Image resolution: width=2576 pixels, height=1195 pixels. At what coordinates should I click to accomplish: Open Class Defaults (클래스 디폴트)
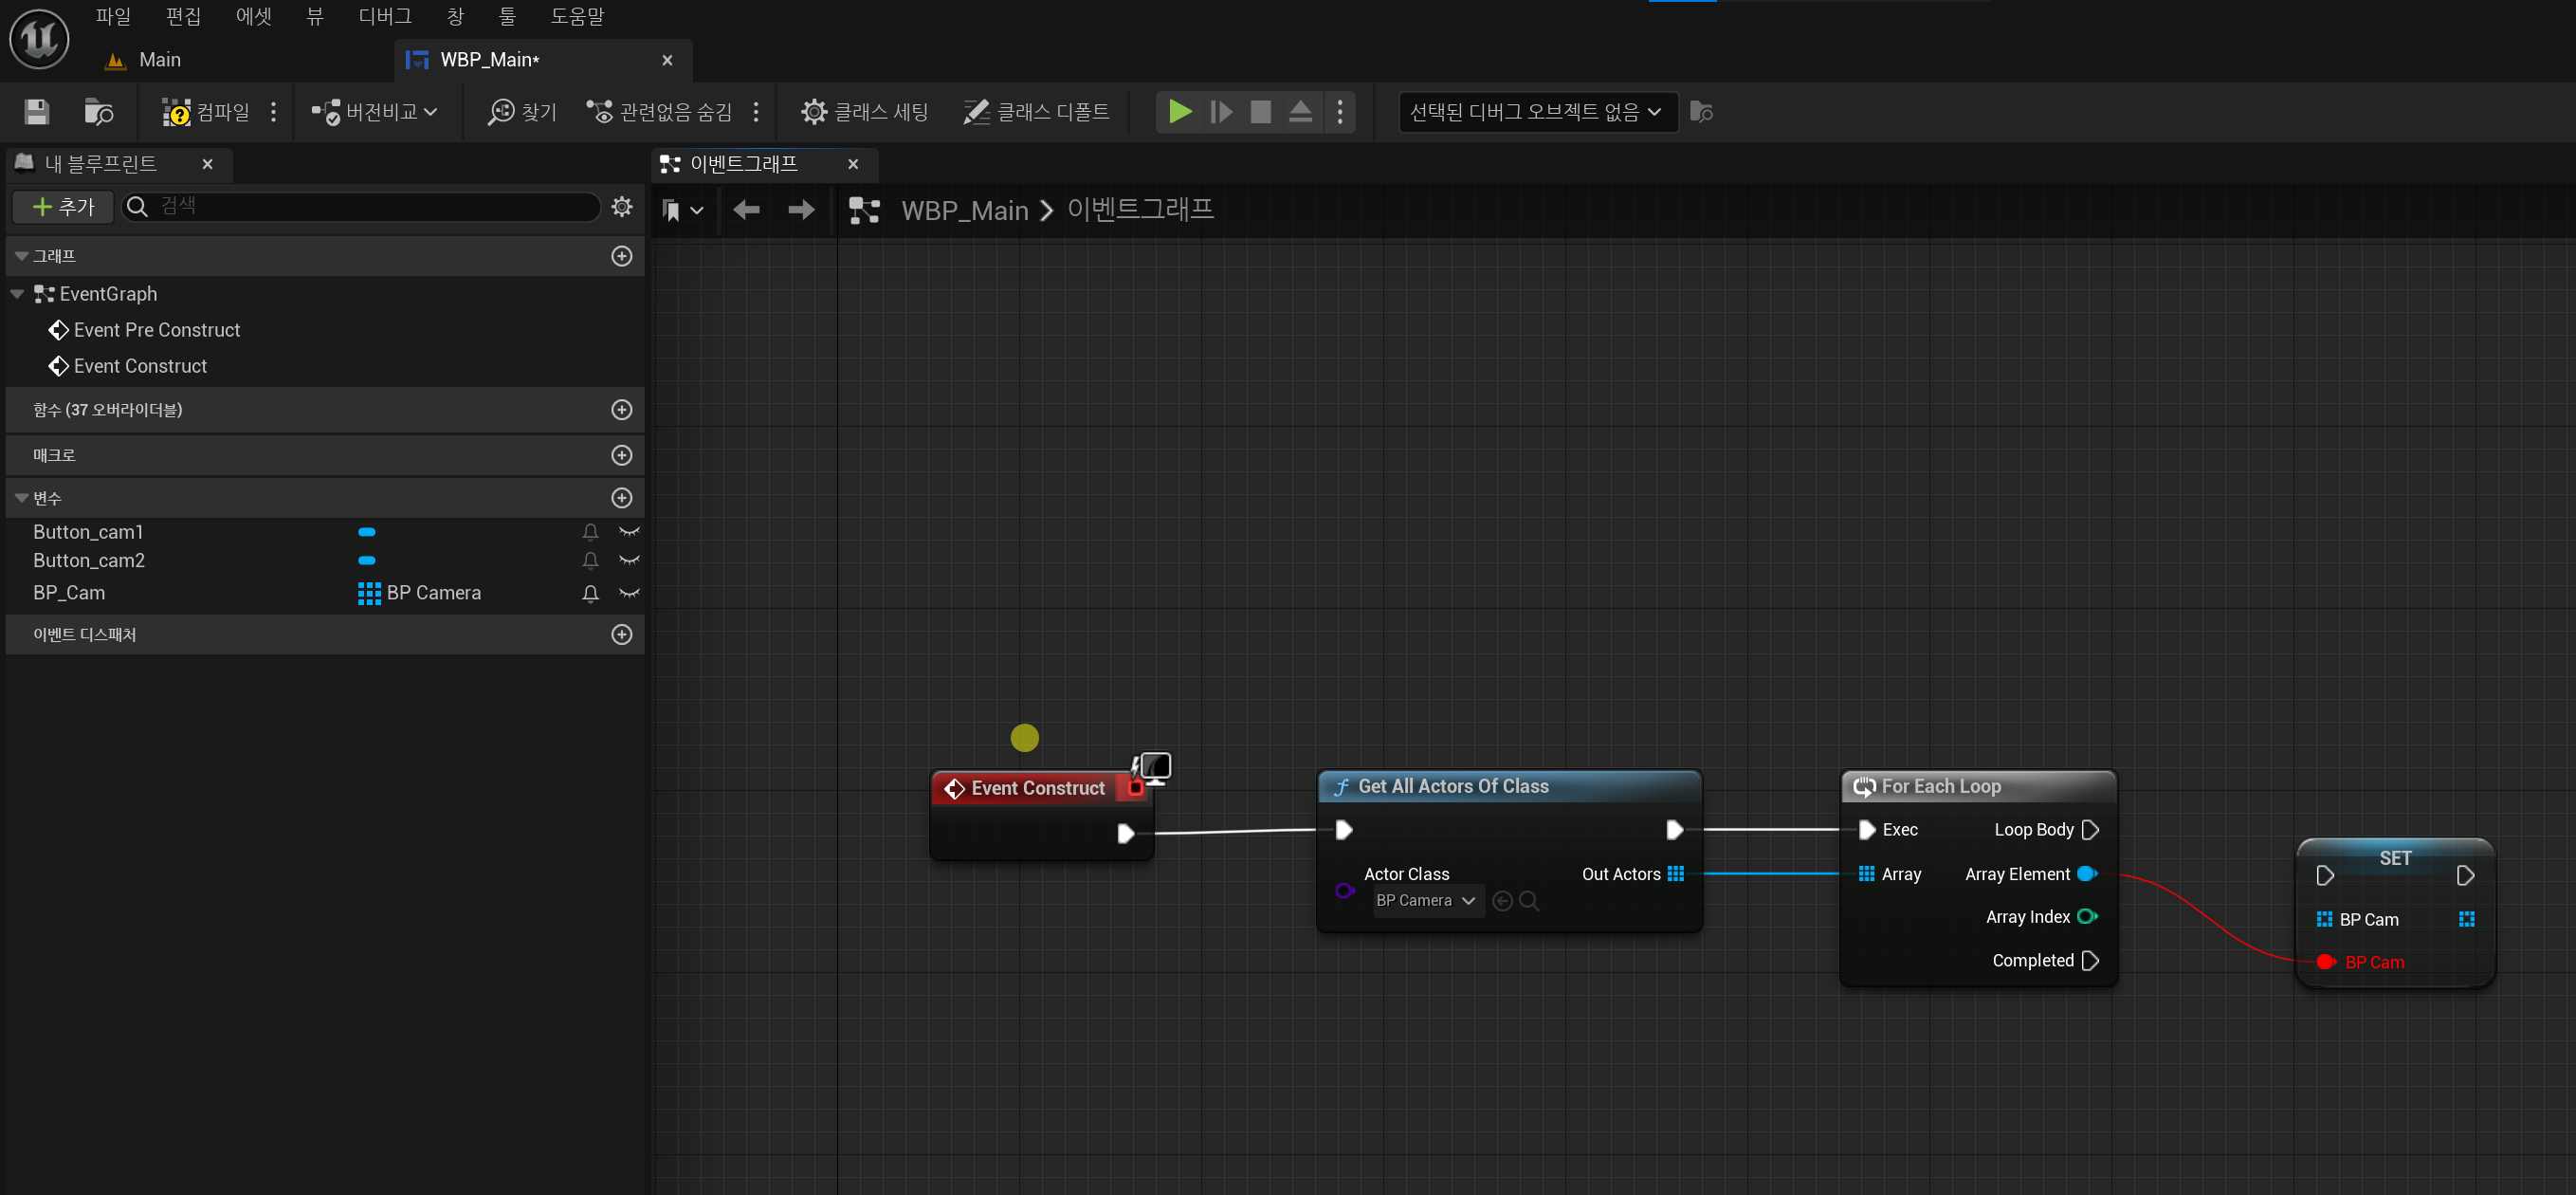pos(1036,112)
